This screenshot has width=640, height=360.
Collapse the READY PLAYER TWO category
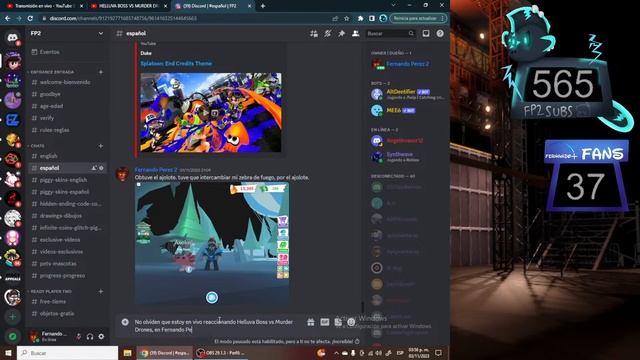(x=50, y=291)
